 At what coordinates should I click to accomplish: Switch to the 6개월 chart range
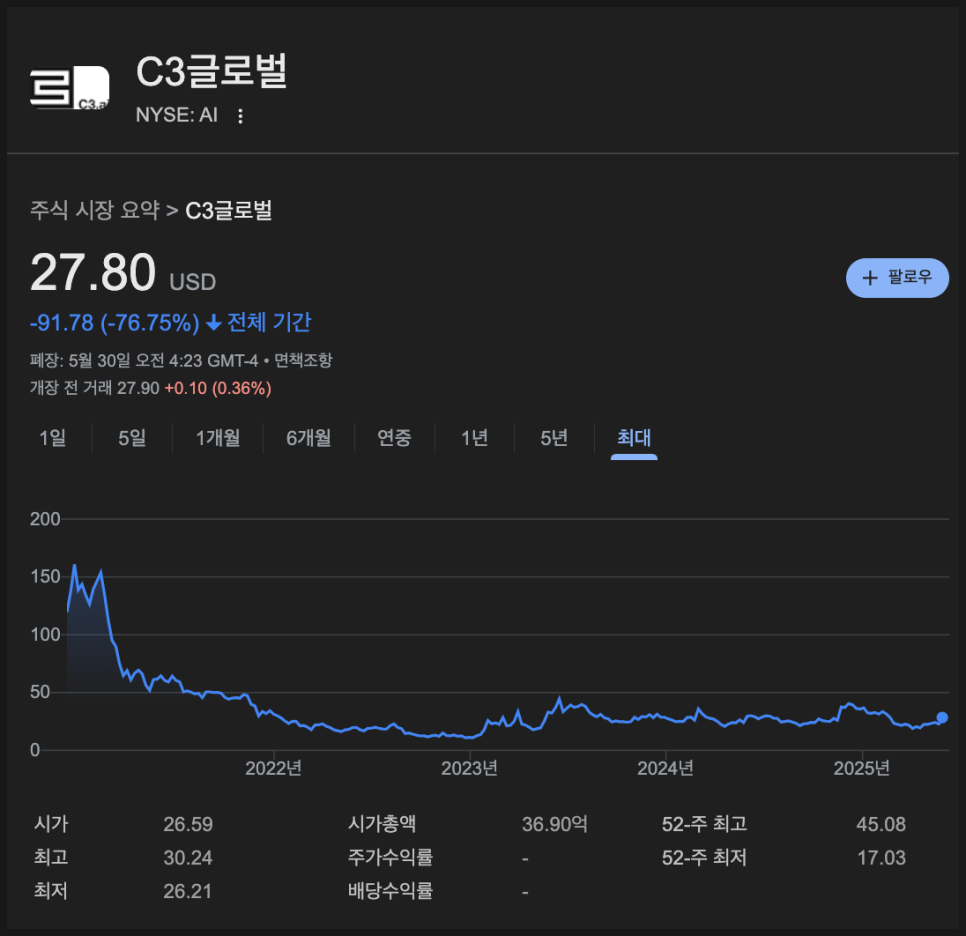[309, 438]
